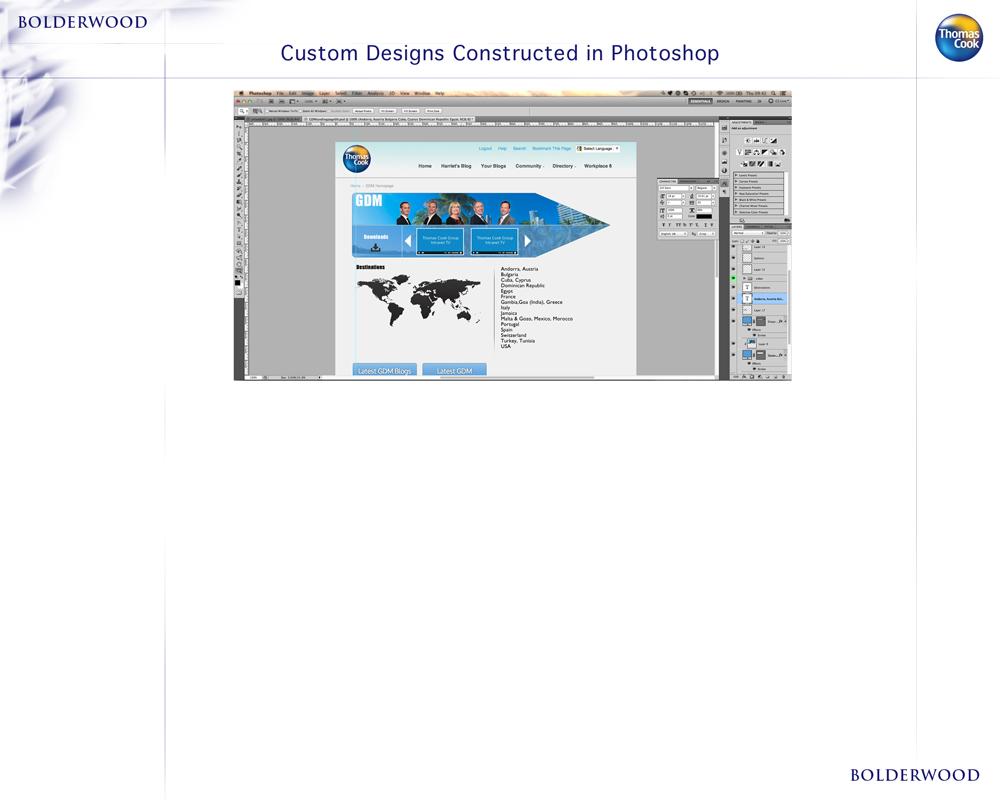
Task: Toggle Zoom All Windows checkbox
Action: coord(300,111)
